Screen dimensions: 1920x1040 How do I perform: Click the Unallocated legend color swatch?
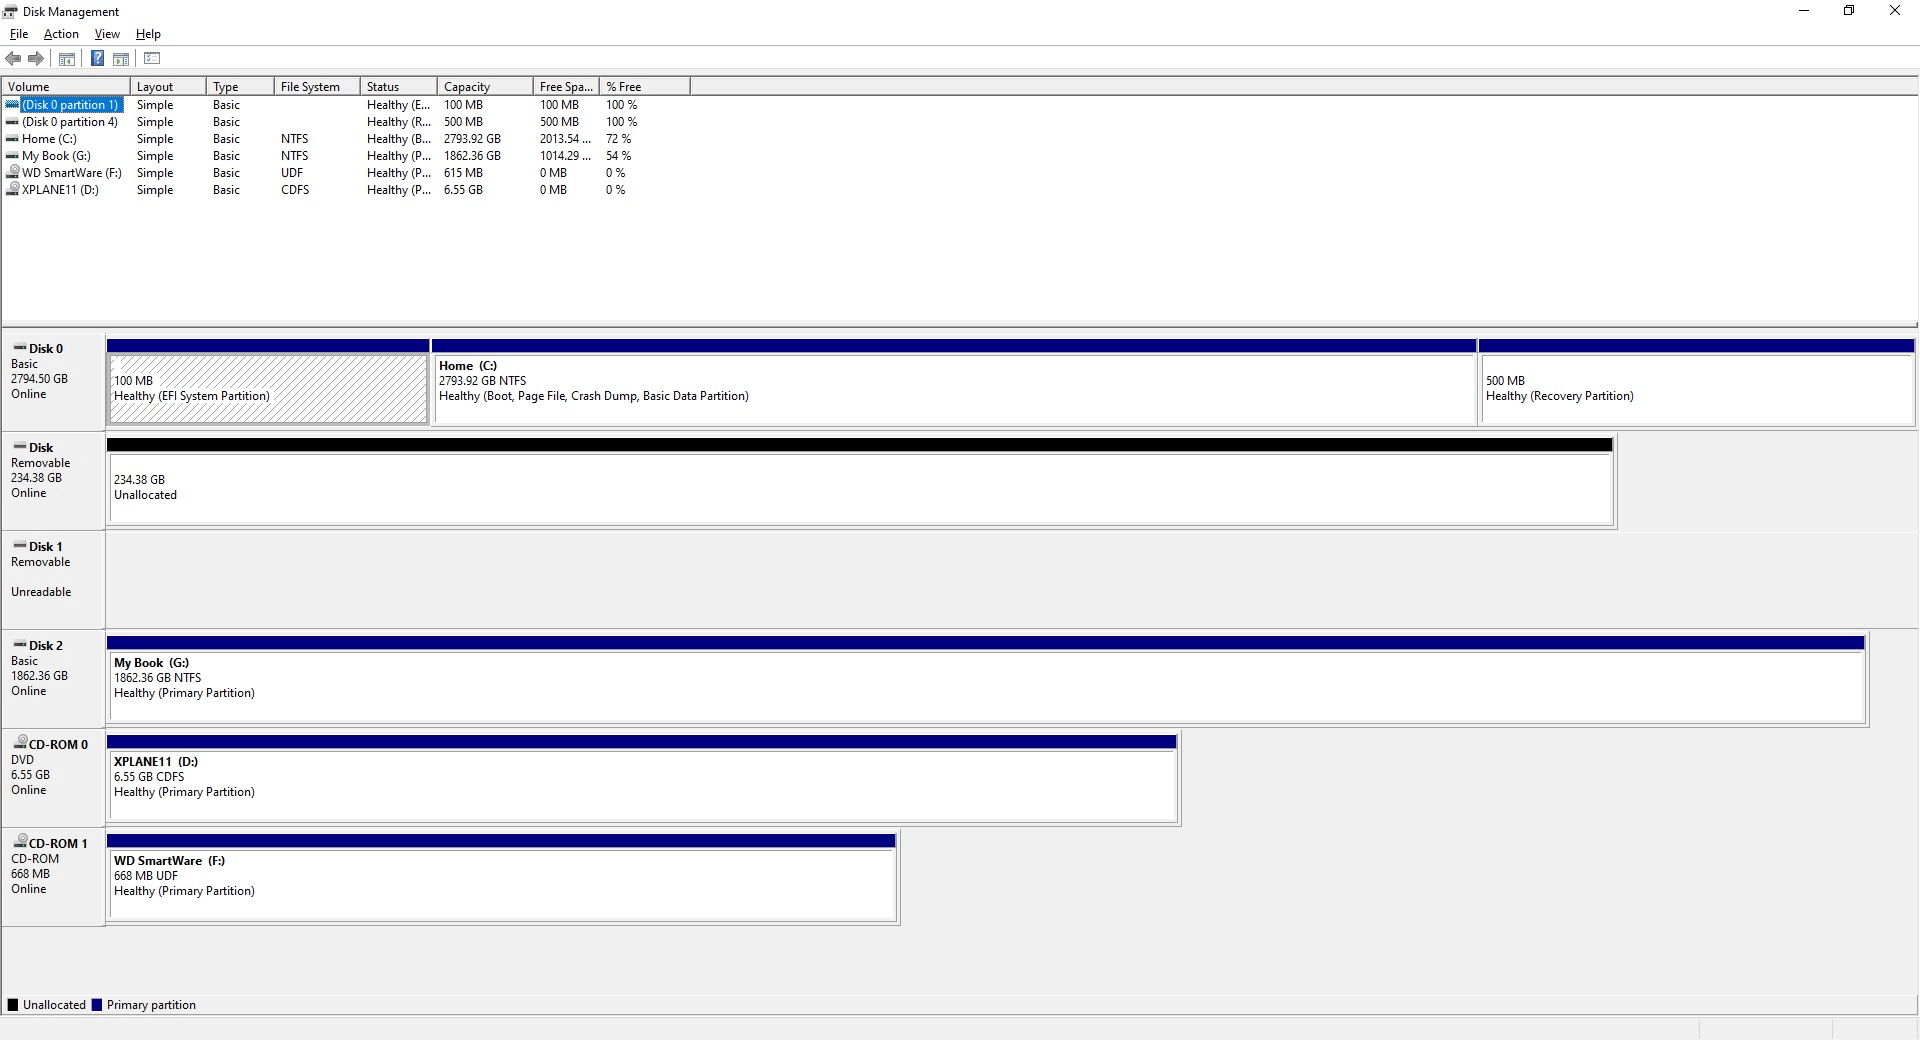(12, 1004)
